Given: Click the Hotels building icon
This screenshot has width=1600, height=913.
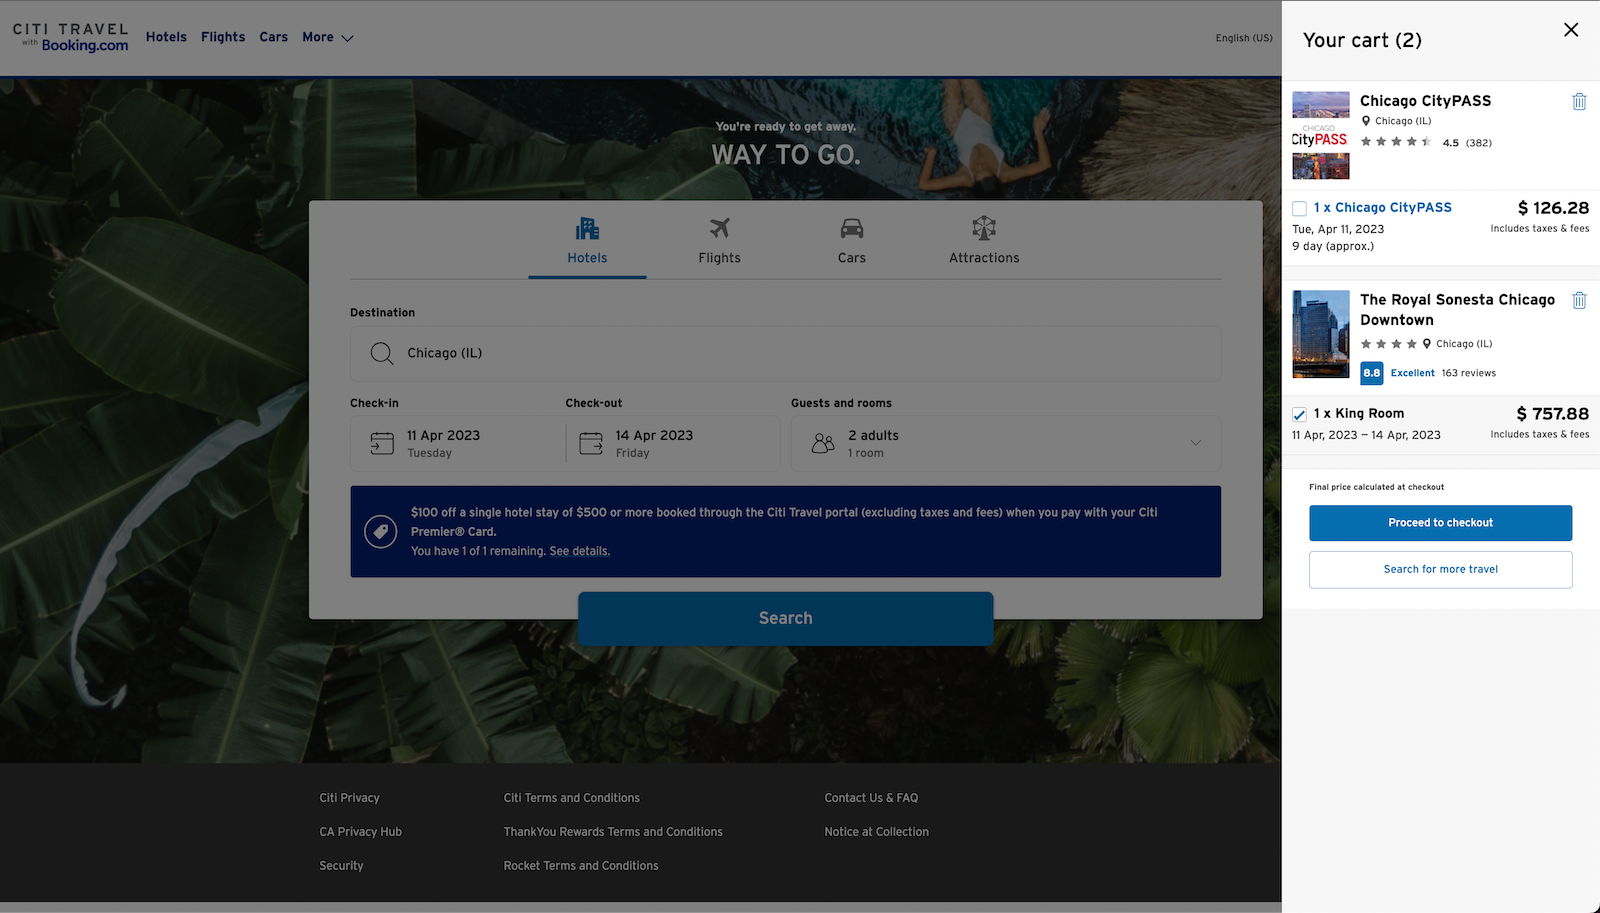Looking at the screenshot, I should coord(587,228).
